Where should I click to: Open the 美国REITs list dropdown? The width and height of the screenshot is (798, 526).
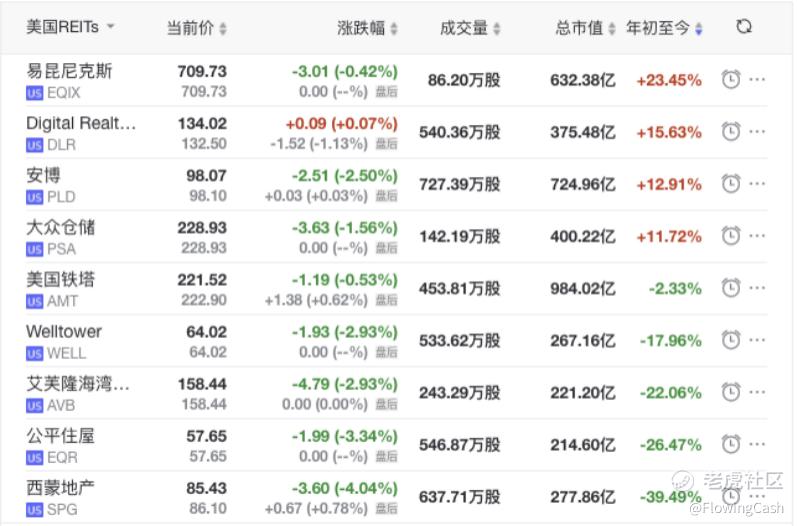coord(70,27)
